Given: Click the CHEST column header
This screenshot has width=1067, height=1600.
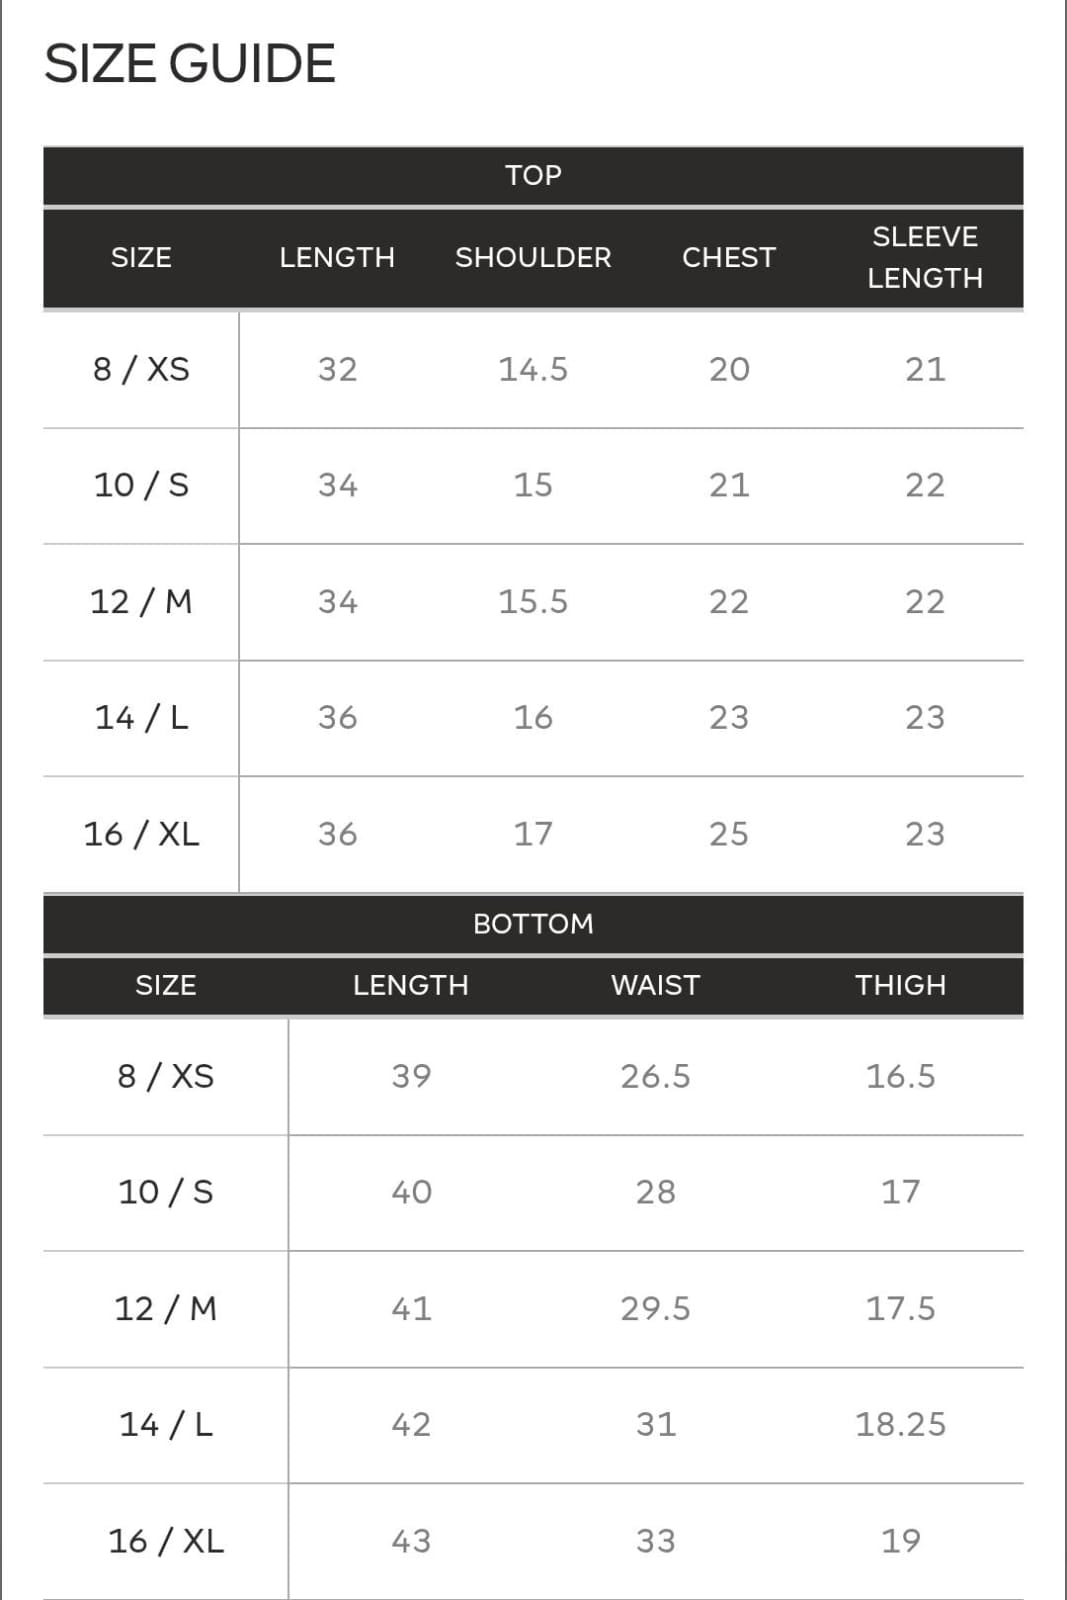Looking at the screenshot, I should click(x=729, y=258).
